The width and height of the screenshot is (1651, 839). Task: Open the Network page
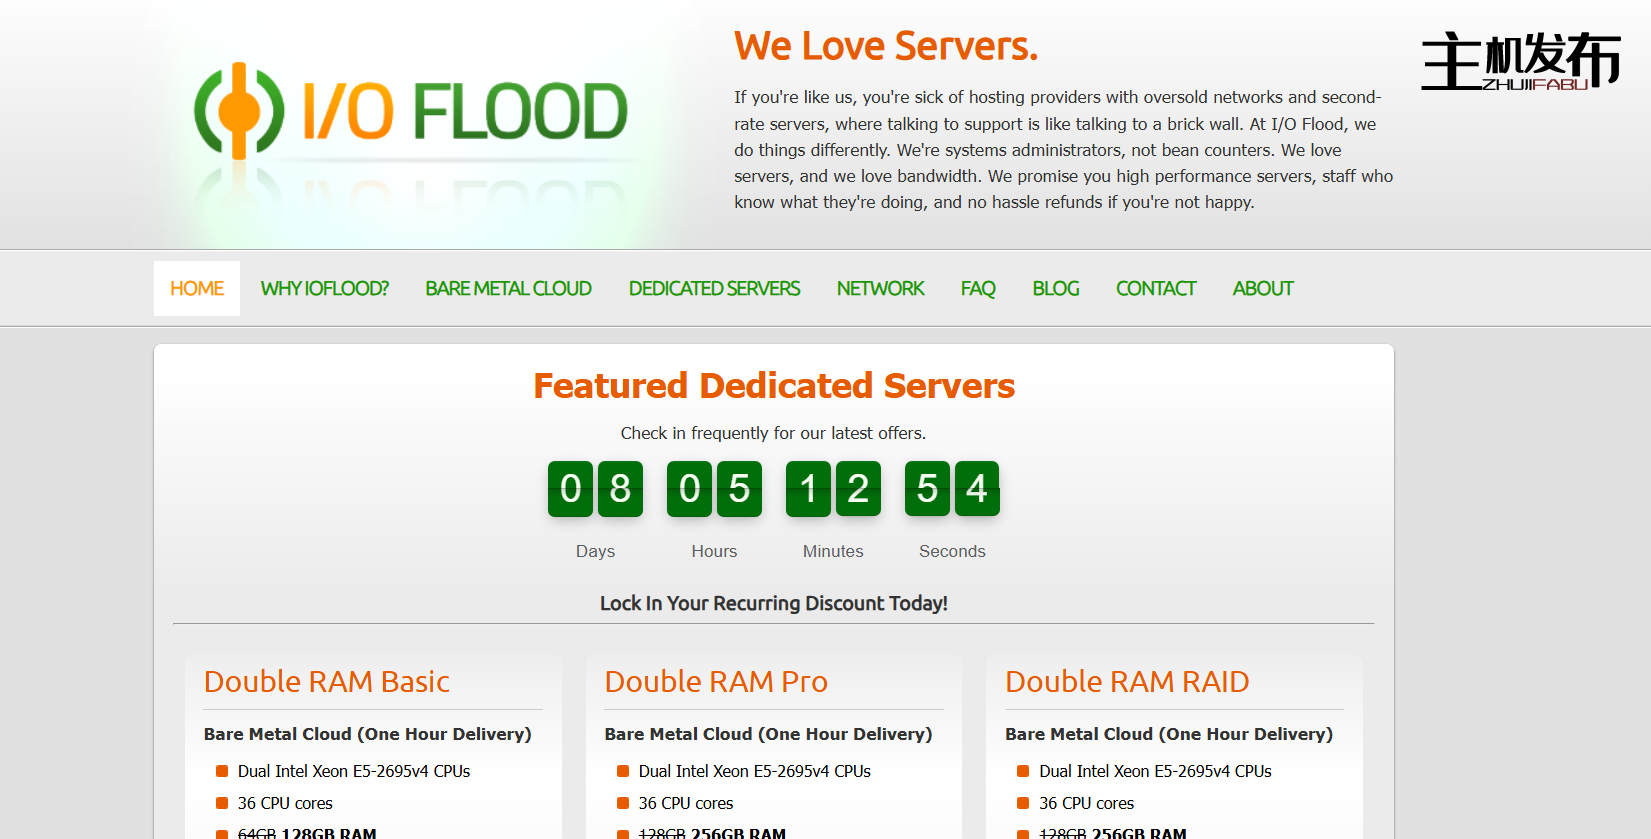pos(880,289)
